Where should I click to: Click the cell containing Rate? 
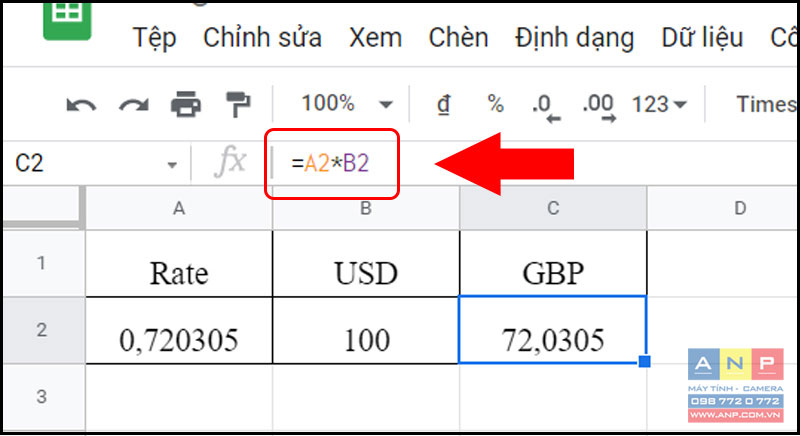pos(179,264)
